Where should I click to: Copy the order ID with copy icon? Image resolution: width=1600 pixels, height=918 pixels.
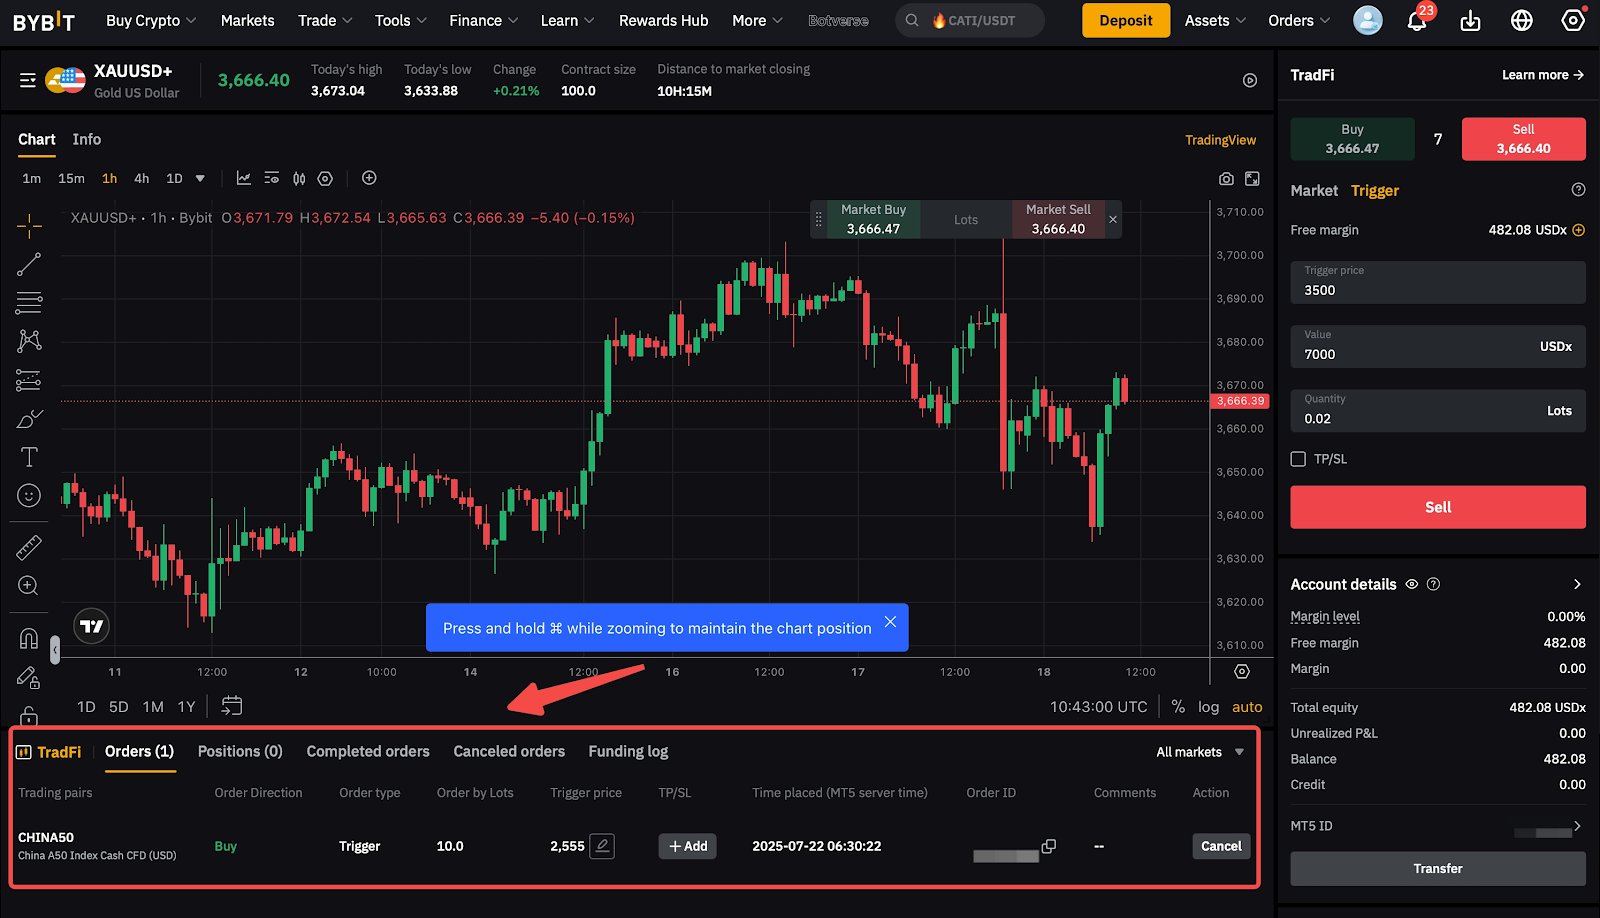tap(1048, 846)
